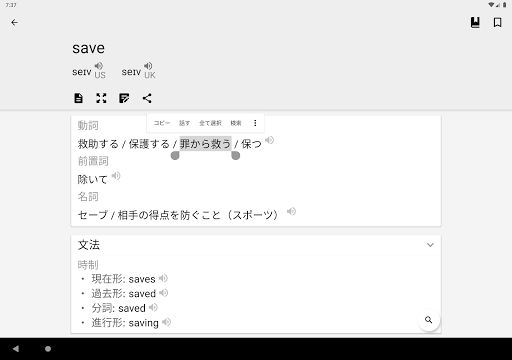Go back using the top-left arrow
512x360 pixels.
pyautogui.click(x=14, y=22)
